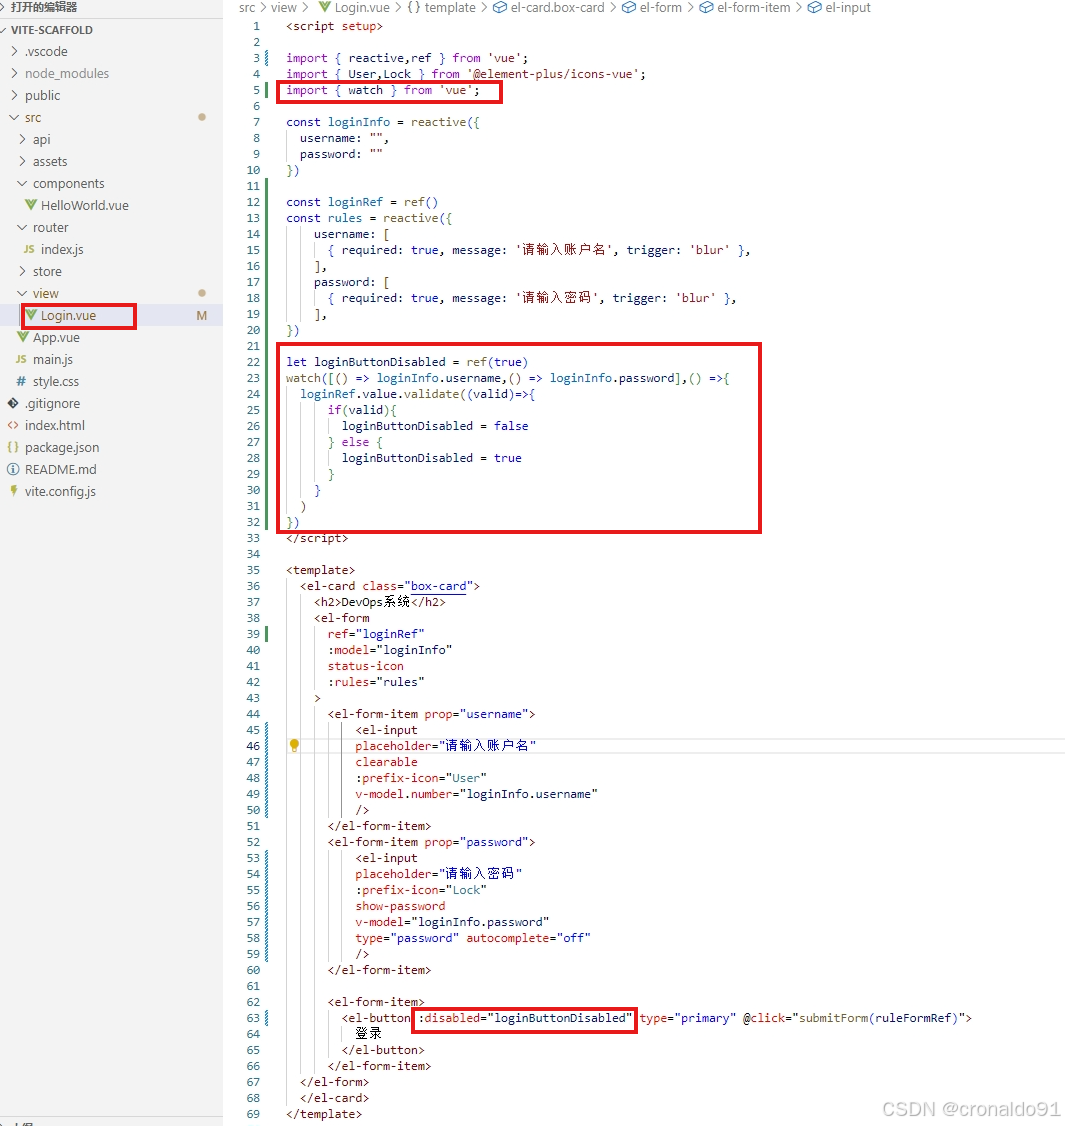The height and width of the screenshot is (1126, 1065).
Task: Click the 'status-icon' attribute on line 41
Action: point(366,666)
